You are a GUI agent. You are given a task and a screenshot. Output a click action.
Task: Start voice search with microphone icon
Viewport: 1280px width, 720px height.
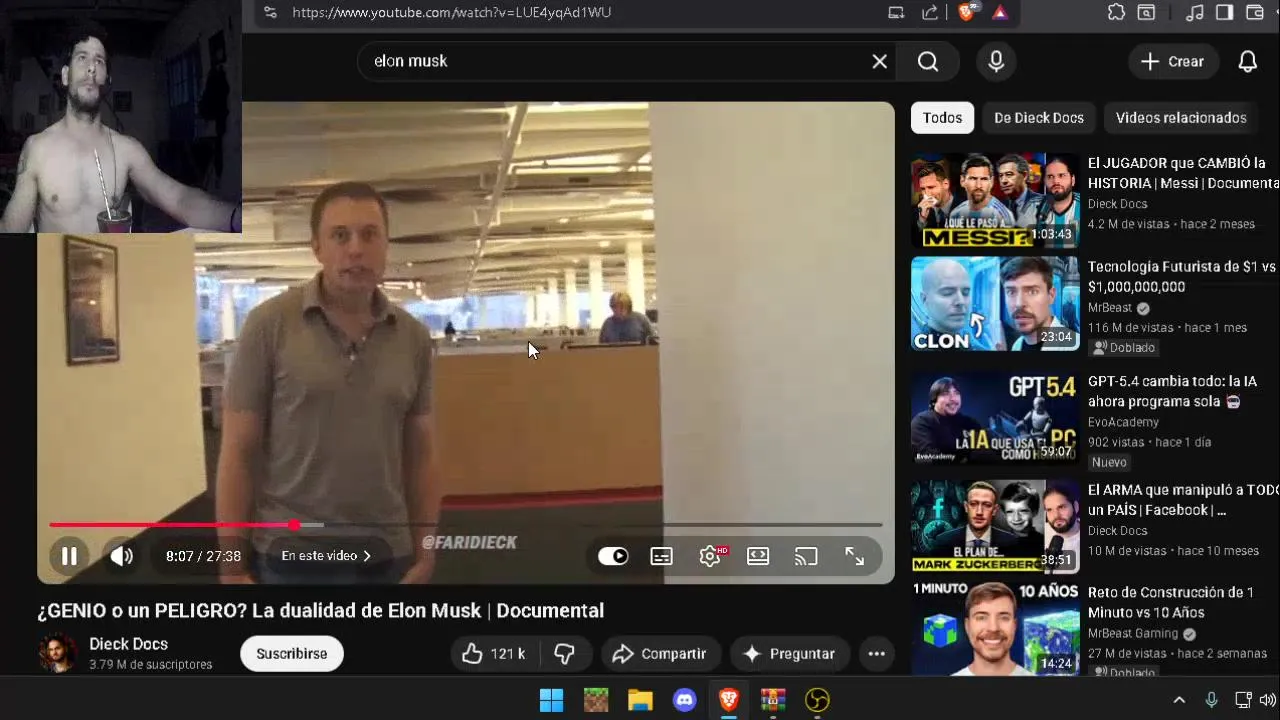pyautogui.click(x=996, y=62)
